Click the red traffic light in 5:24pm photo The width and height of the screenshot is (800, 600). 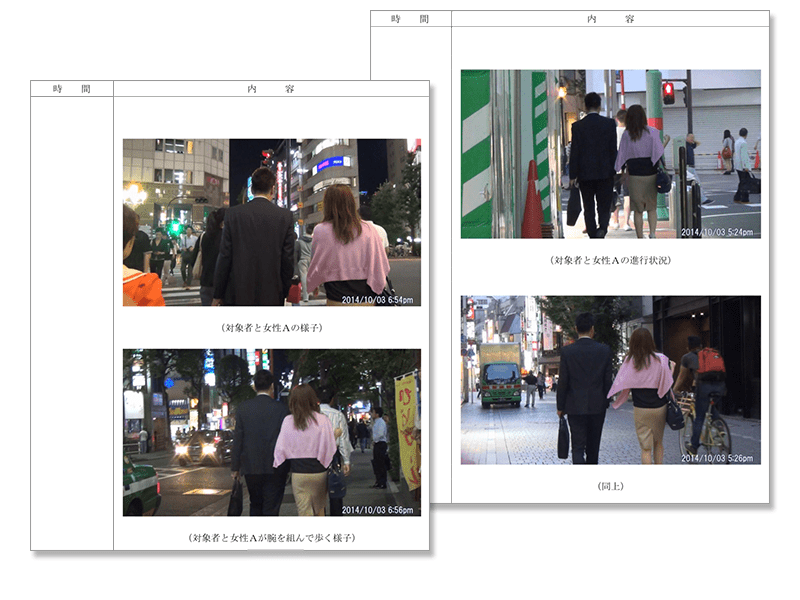pyautogui.click(x=668, y=93)
